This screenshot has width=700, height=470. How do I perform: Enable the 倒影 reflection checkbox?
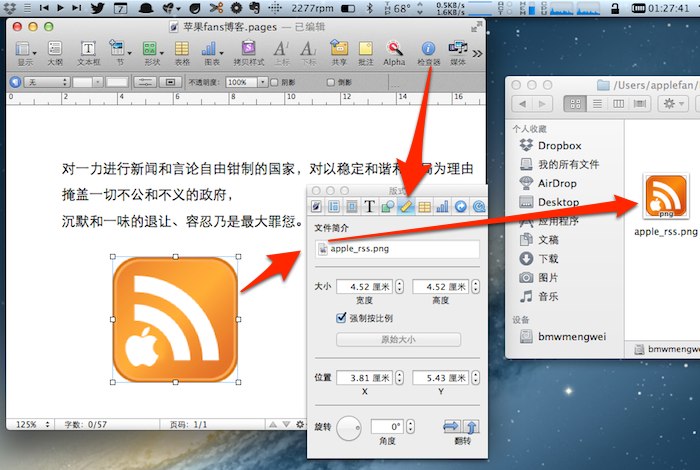(x=331, y=82)
